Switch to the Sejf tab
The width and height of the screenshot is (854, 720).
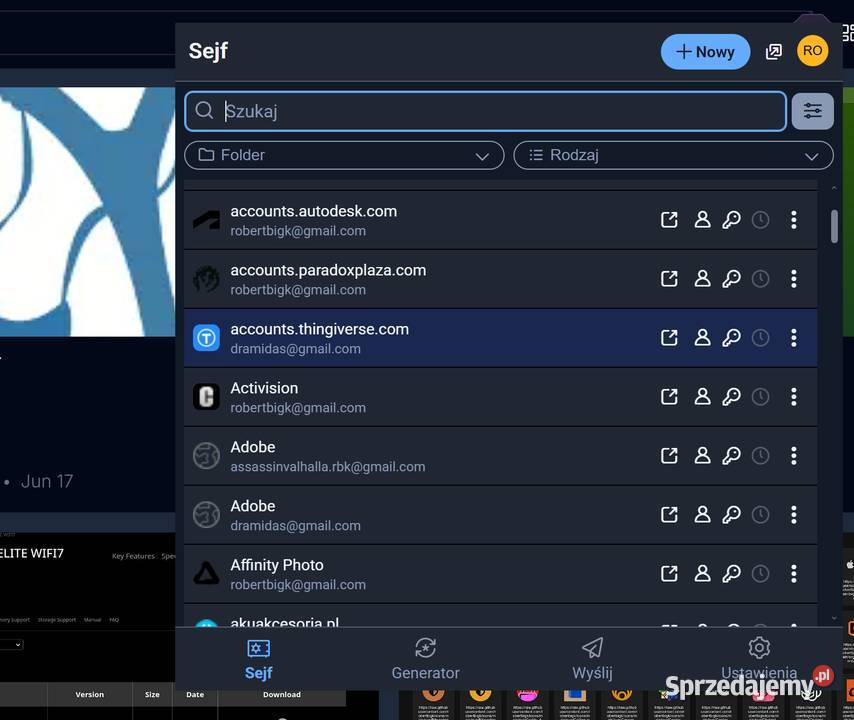(259, 659)
